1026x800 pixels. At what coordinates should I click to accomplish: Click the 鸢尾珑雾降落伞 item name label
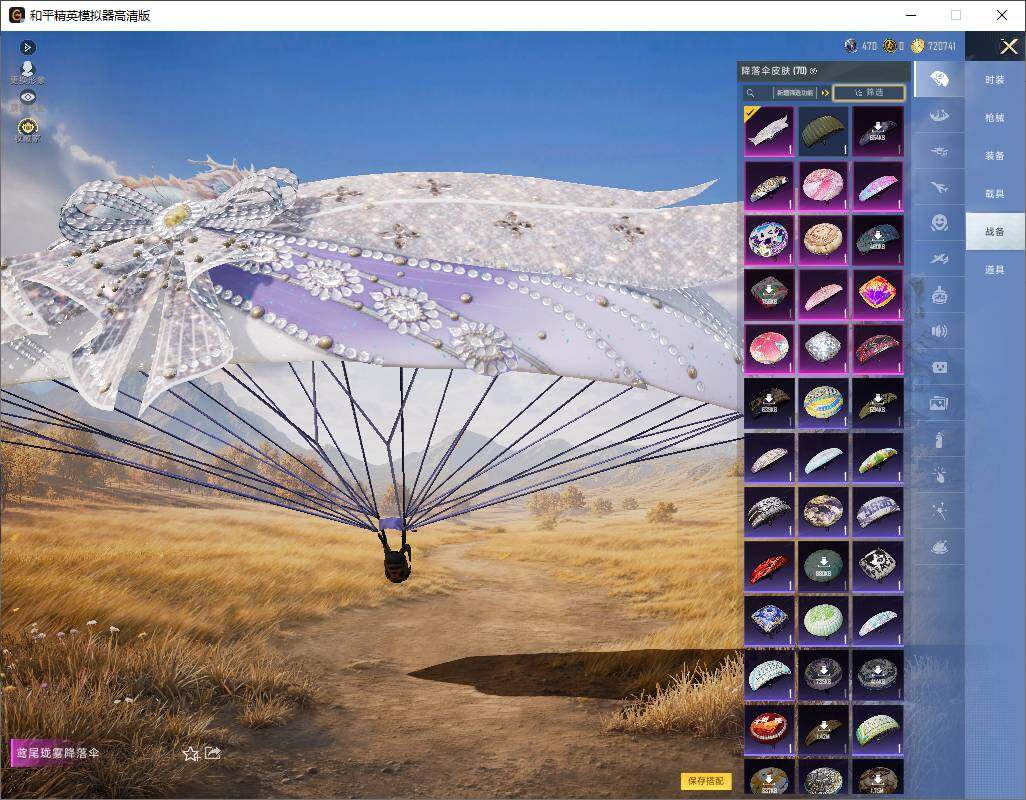pyautogui.click(x=58, y=753)
